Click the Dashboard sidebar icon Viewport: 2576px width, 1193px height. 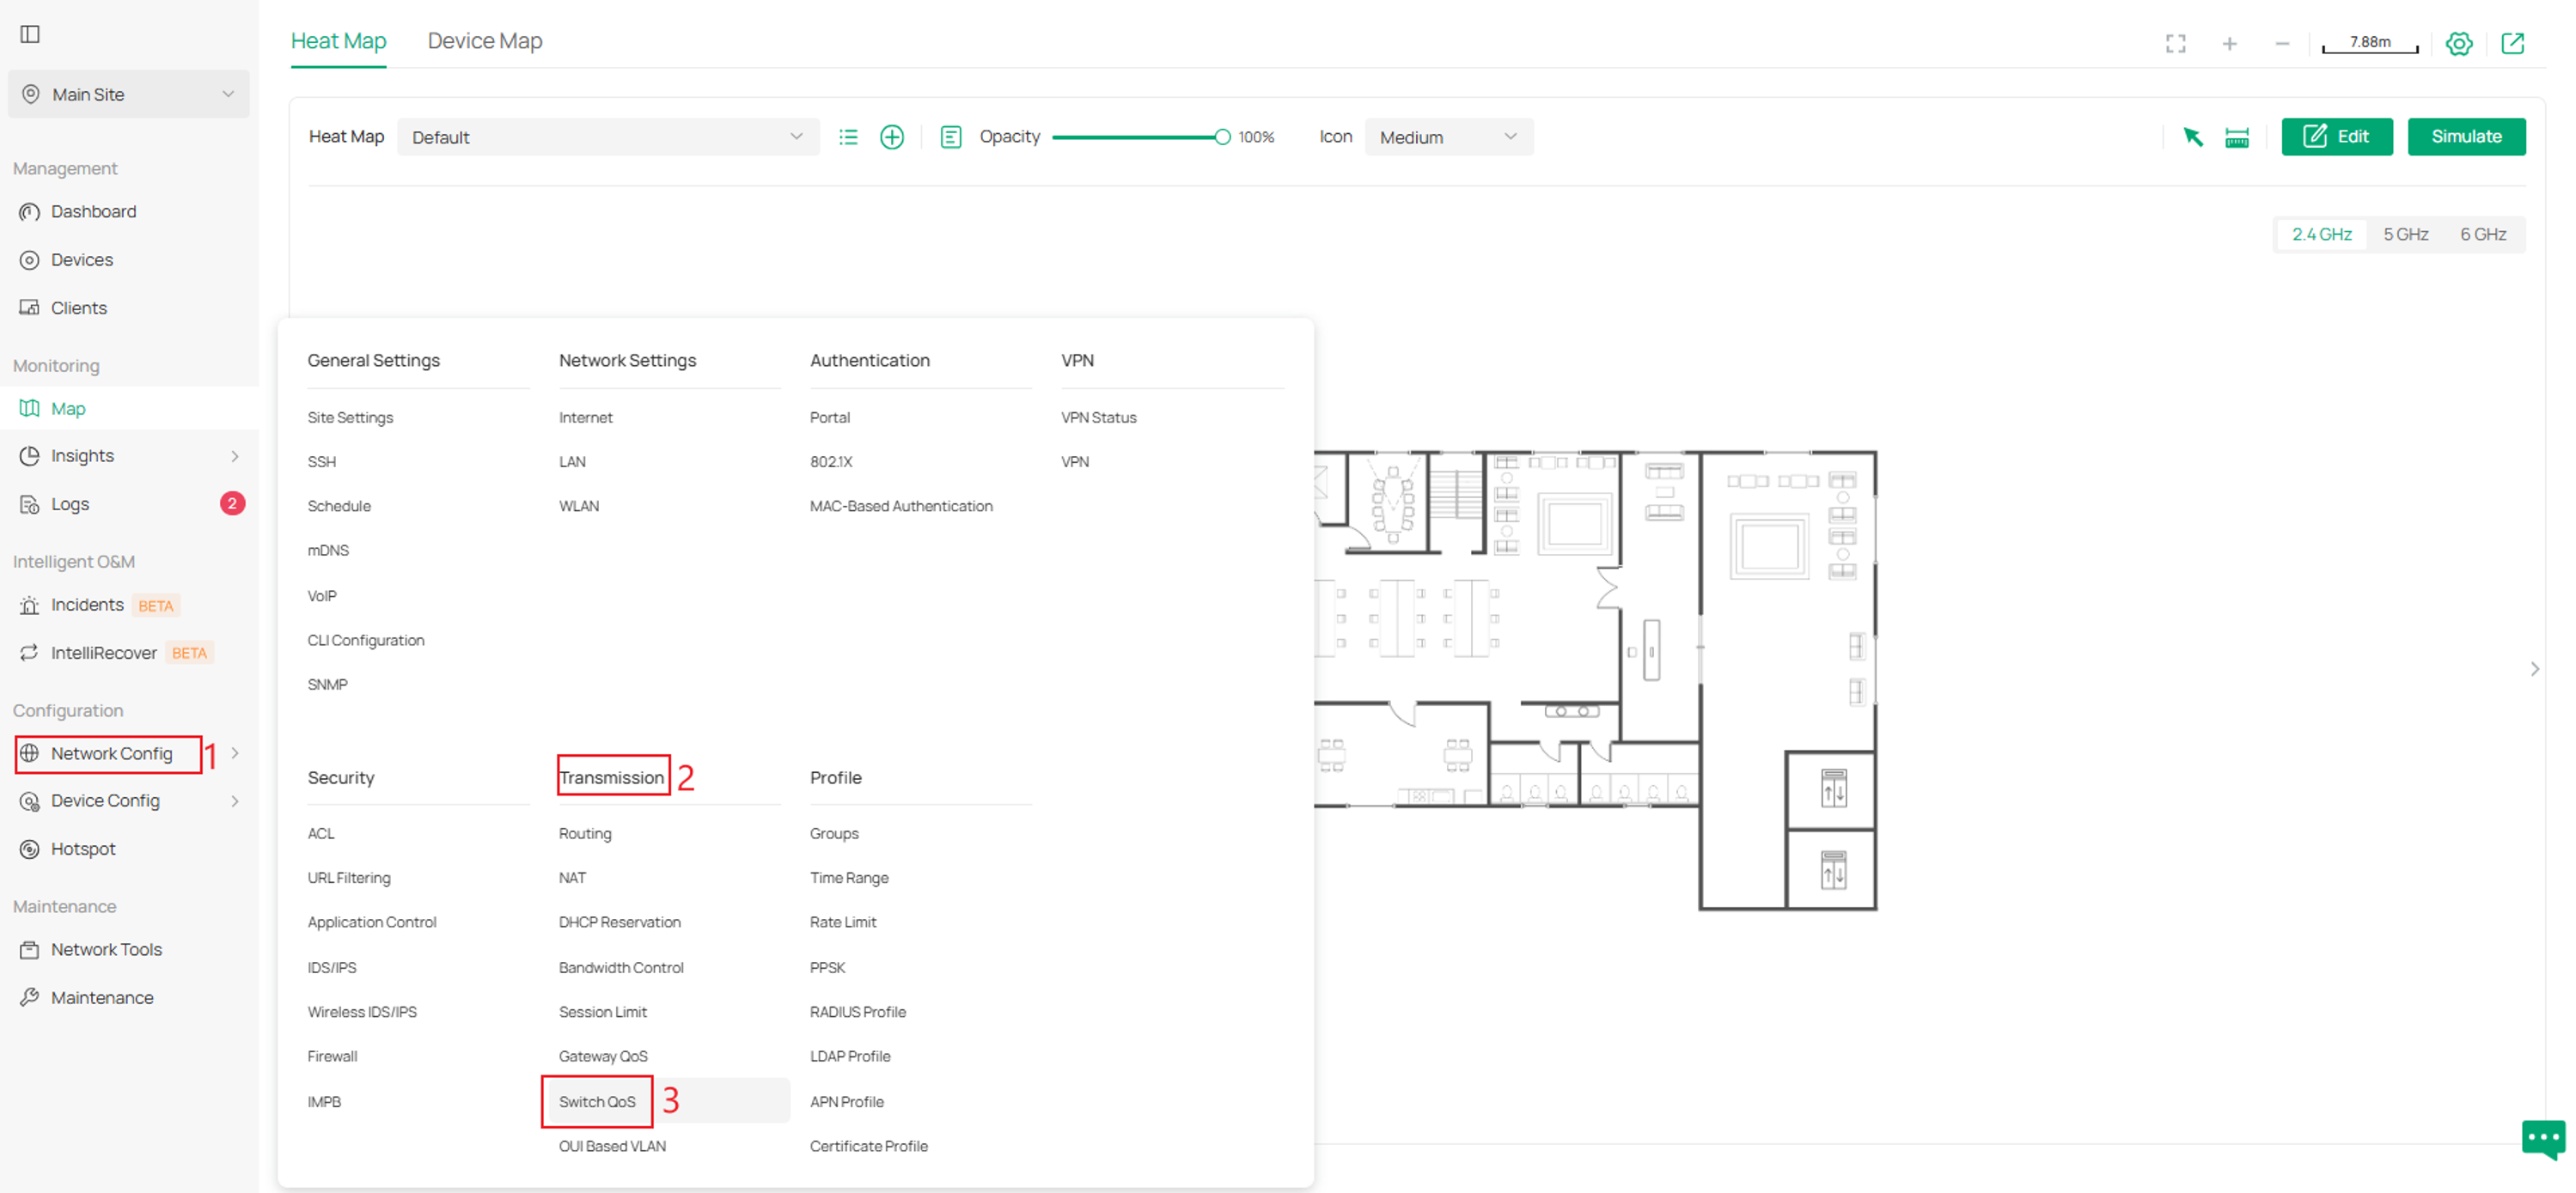30,211
